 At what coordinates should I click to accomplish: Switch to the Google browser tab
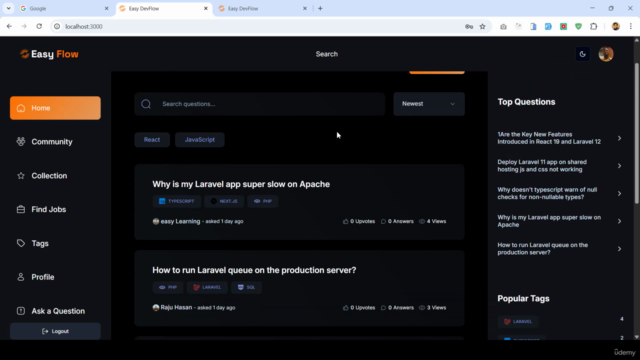tap(64, 8)
